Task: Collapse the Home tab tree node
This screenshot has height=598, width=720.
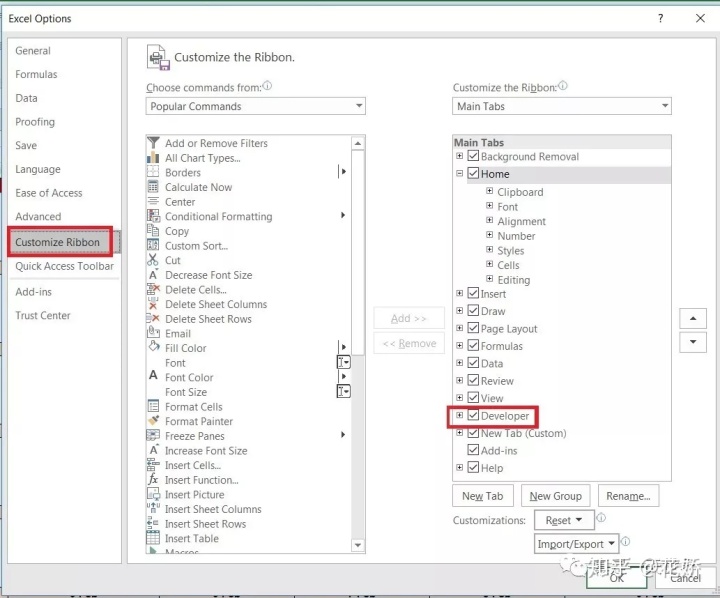Action: [x=459, y=174]
